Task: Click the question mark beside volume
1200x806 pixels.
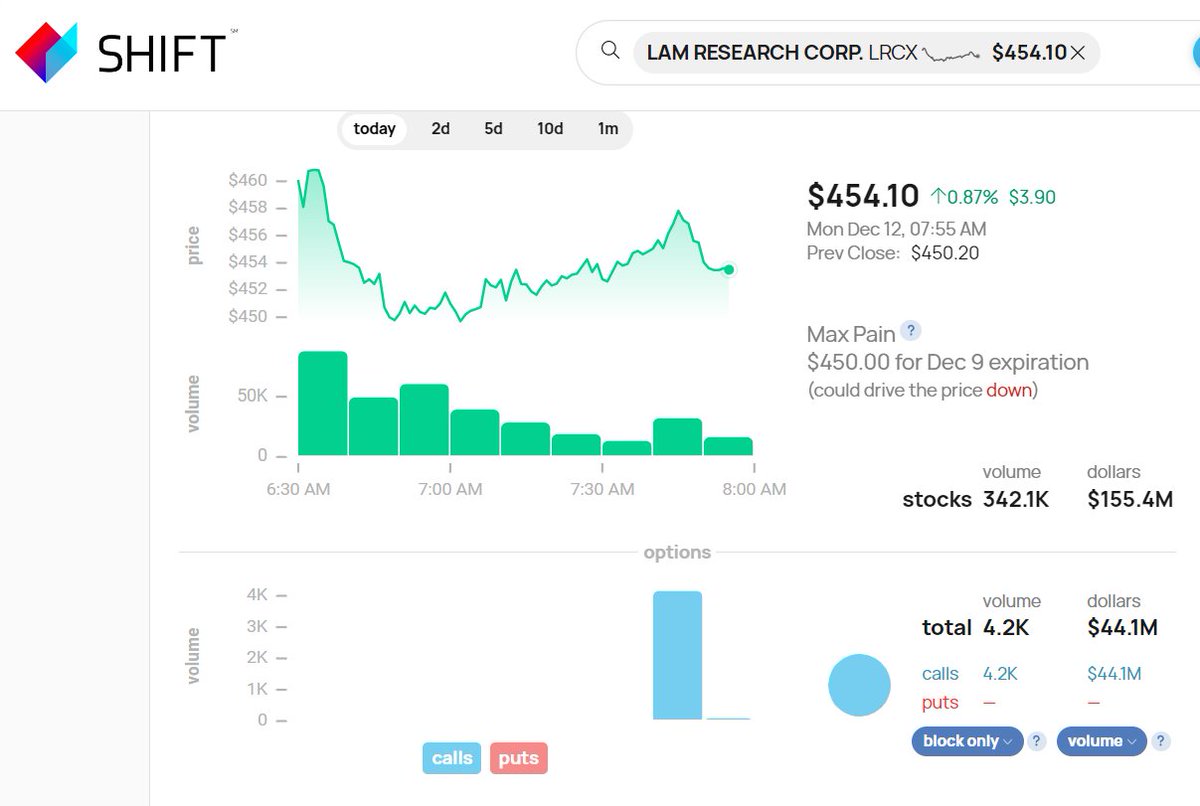Action: (x=1160, y=741)
